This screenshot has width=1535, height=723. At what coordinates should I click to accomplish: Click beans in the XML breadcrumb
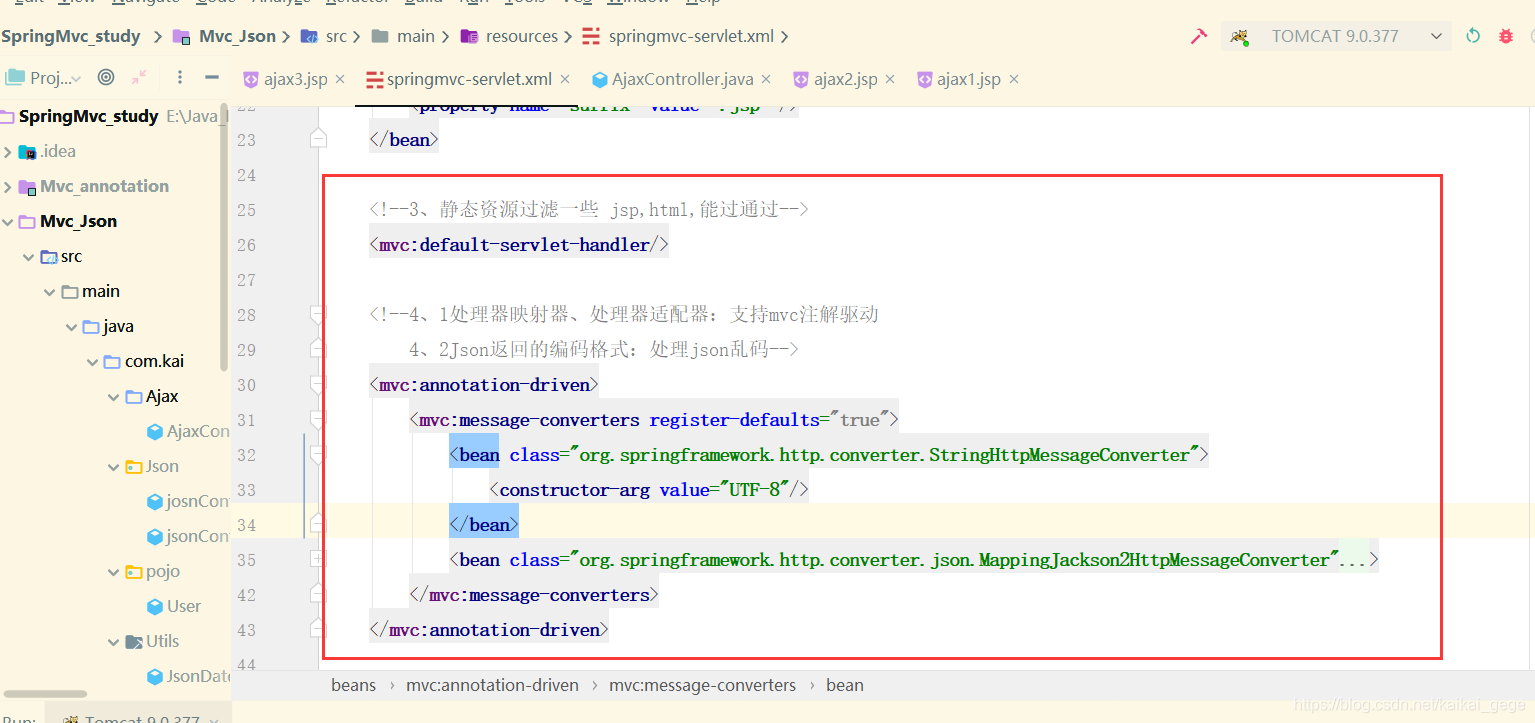(x=354, y=685)
